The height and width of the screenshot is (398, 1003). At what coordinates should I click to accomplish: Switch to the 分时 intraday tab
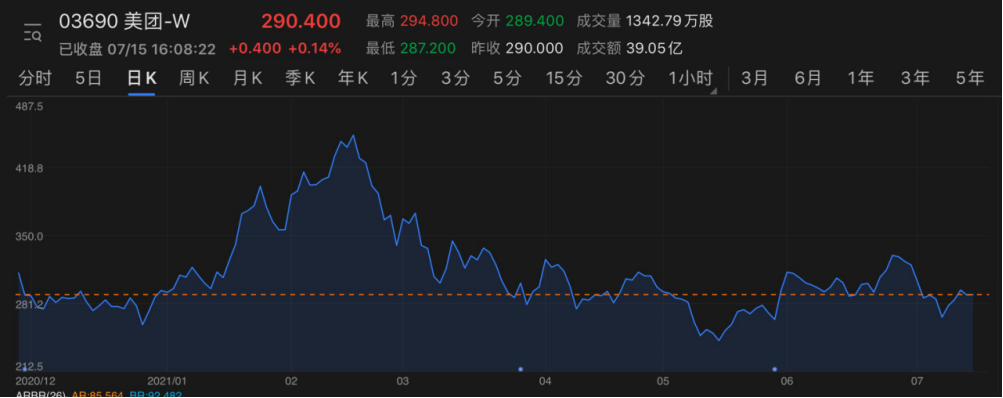(x=35, y=79)
